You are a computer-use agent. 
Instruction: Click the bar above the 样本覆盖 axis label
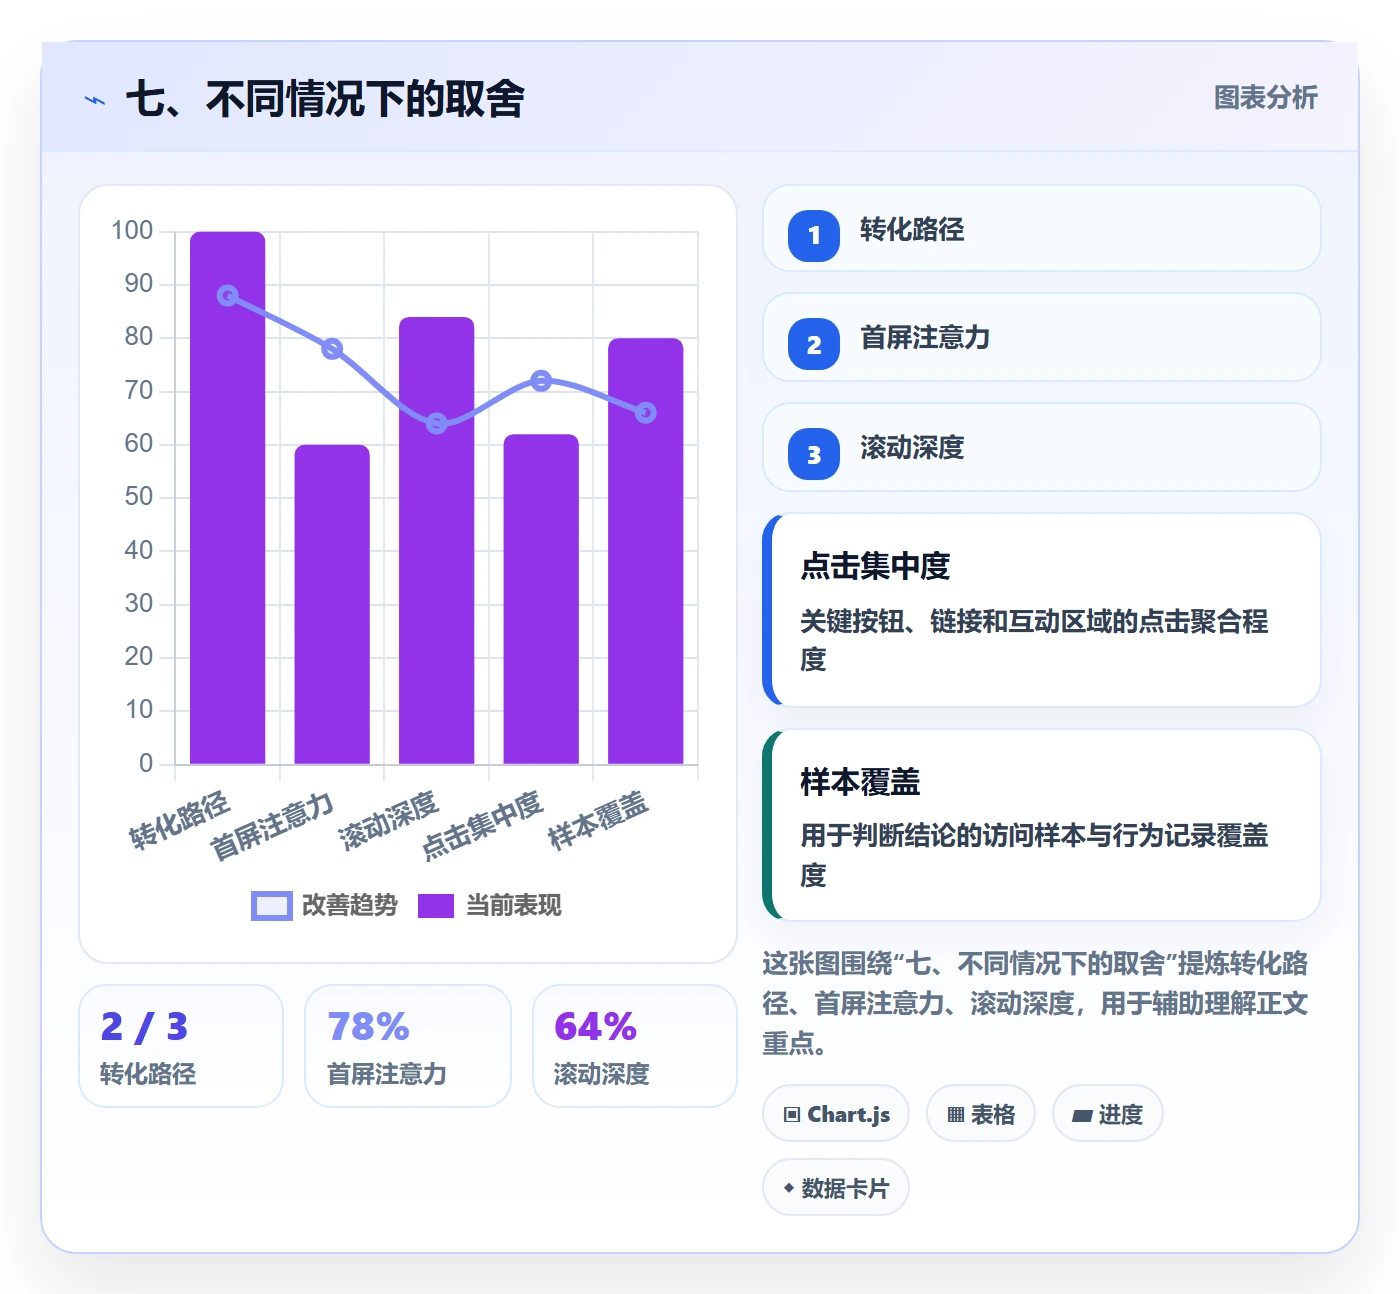point(646,551)
